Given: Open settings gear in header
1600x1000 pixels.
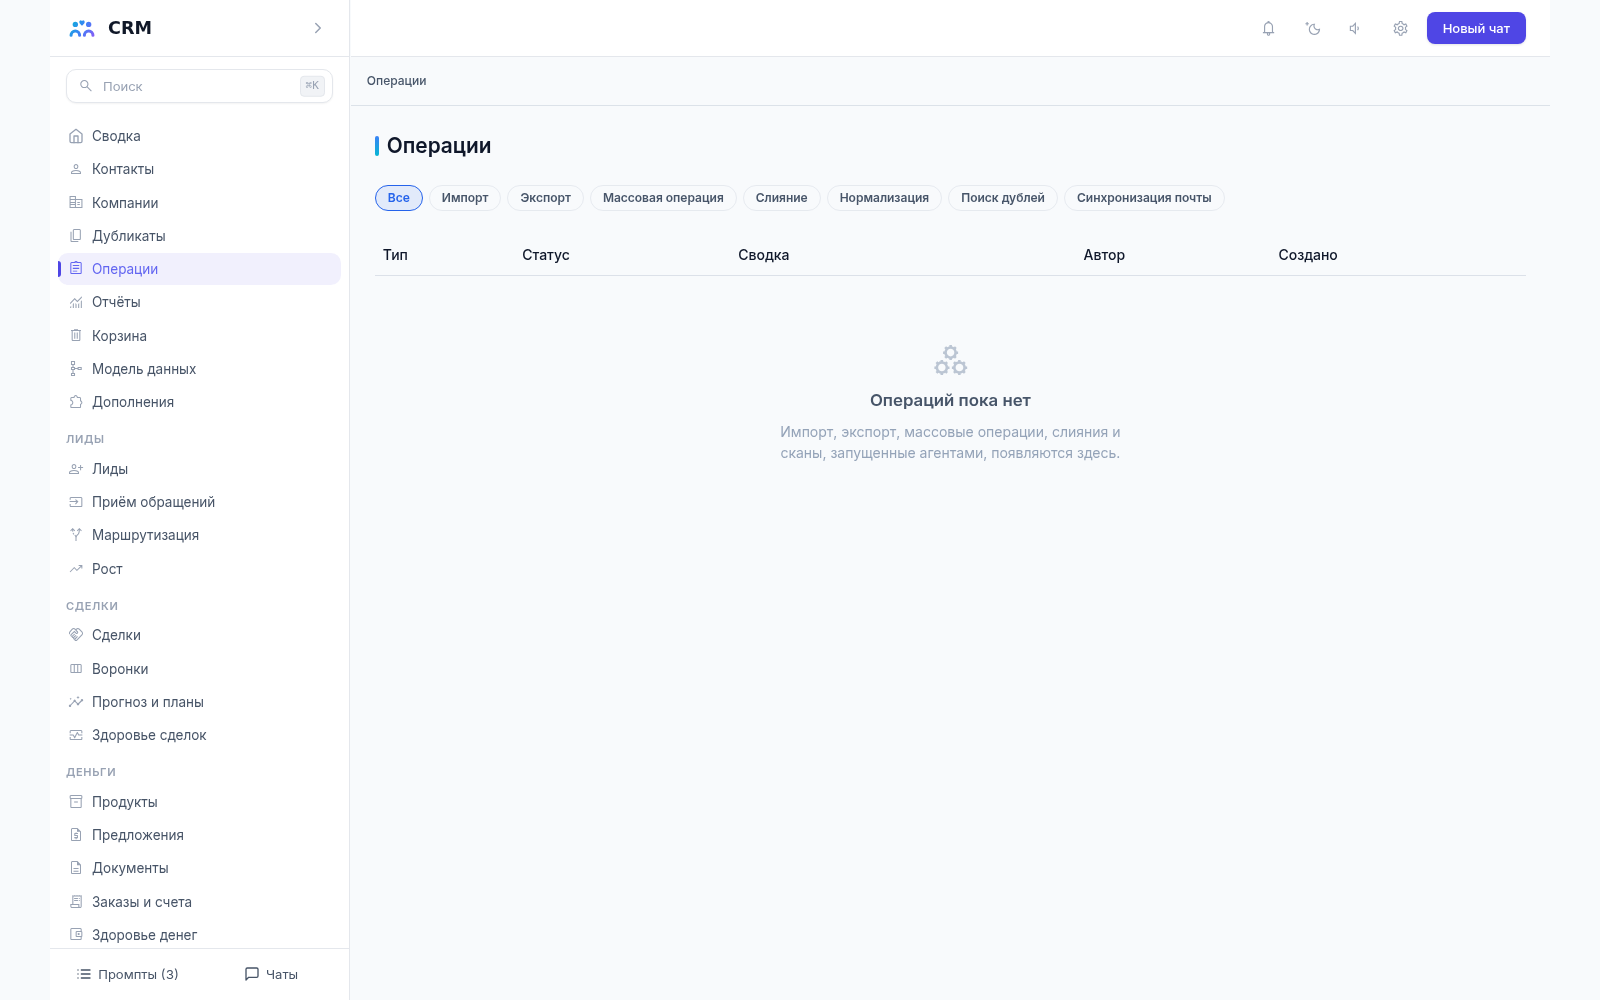Looking at the screenshot, I should pyautogui.click(x=1400, y=28).
